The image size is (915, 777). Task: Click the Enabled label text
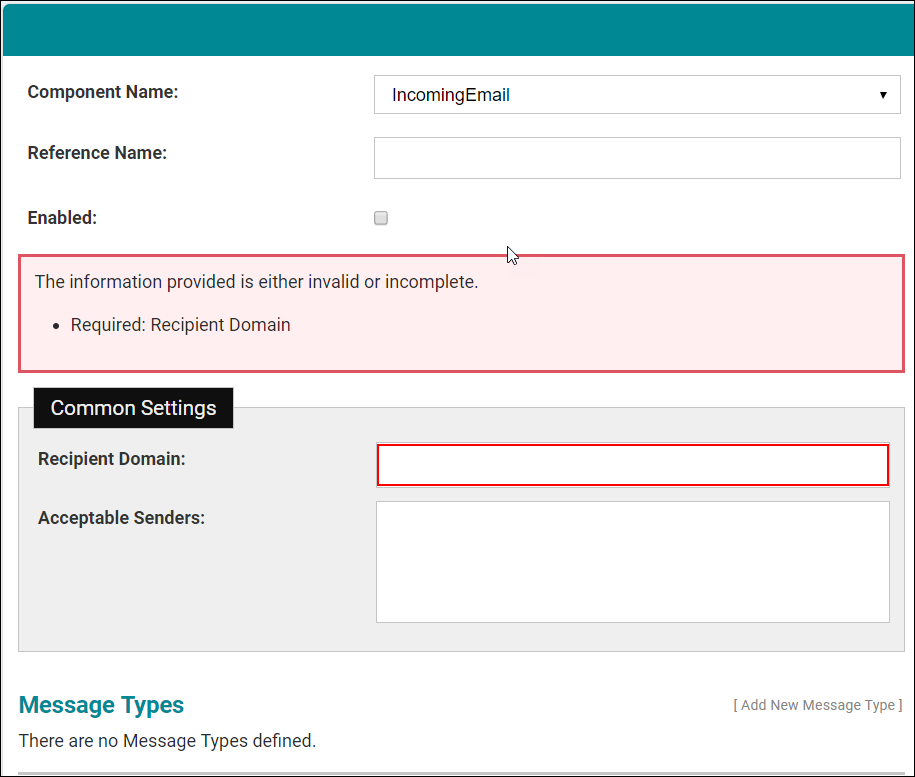tap(62, 218)
